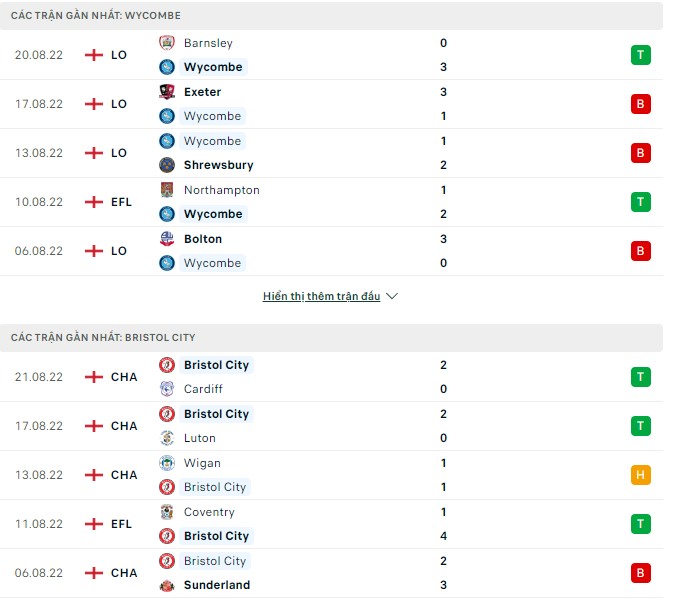673x604 pixels.
Task: Click the Bolton club crest icon
Action: (167, 239)
